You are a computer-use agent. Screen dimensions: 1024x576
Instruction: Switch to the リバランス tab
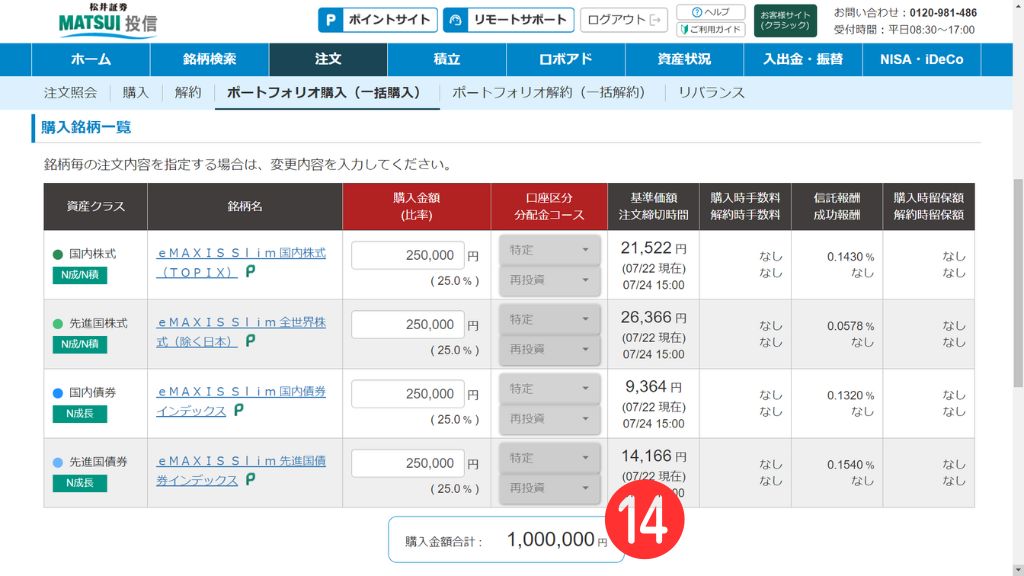[x=711, y=93]
